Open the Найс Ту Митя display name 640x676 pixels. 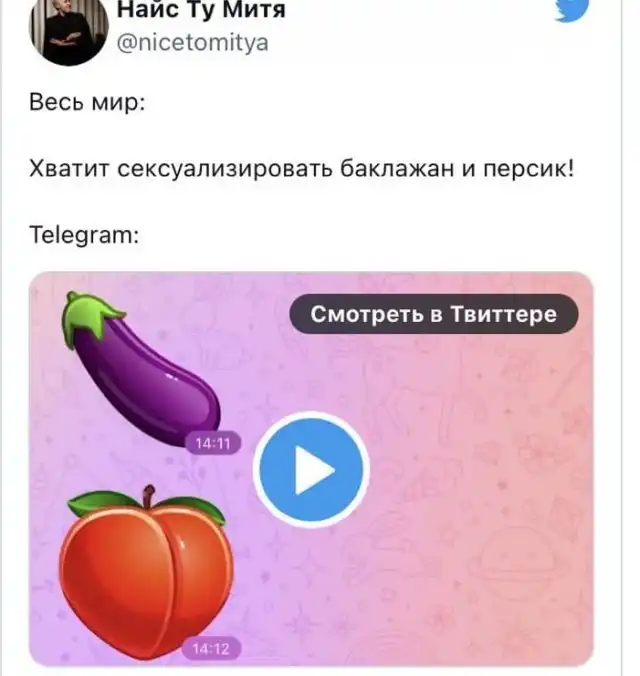201,9
